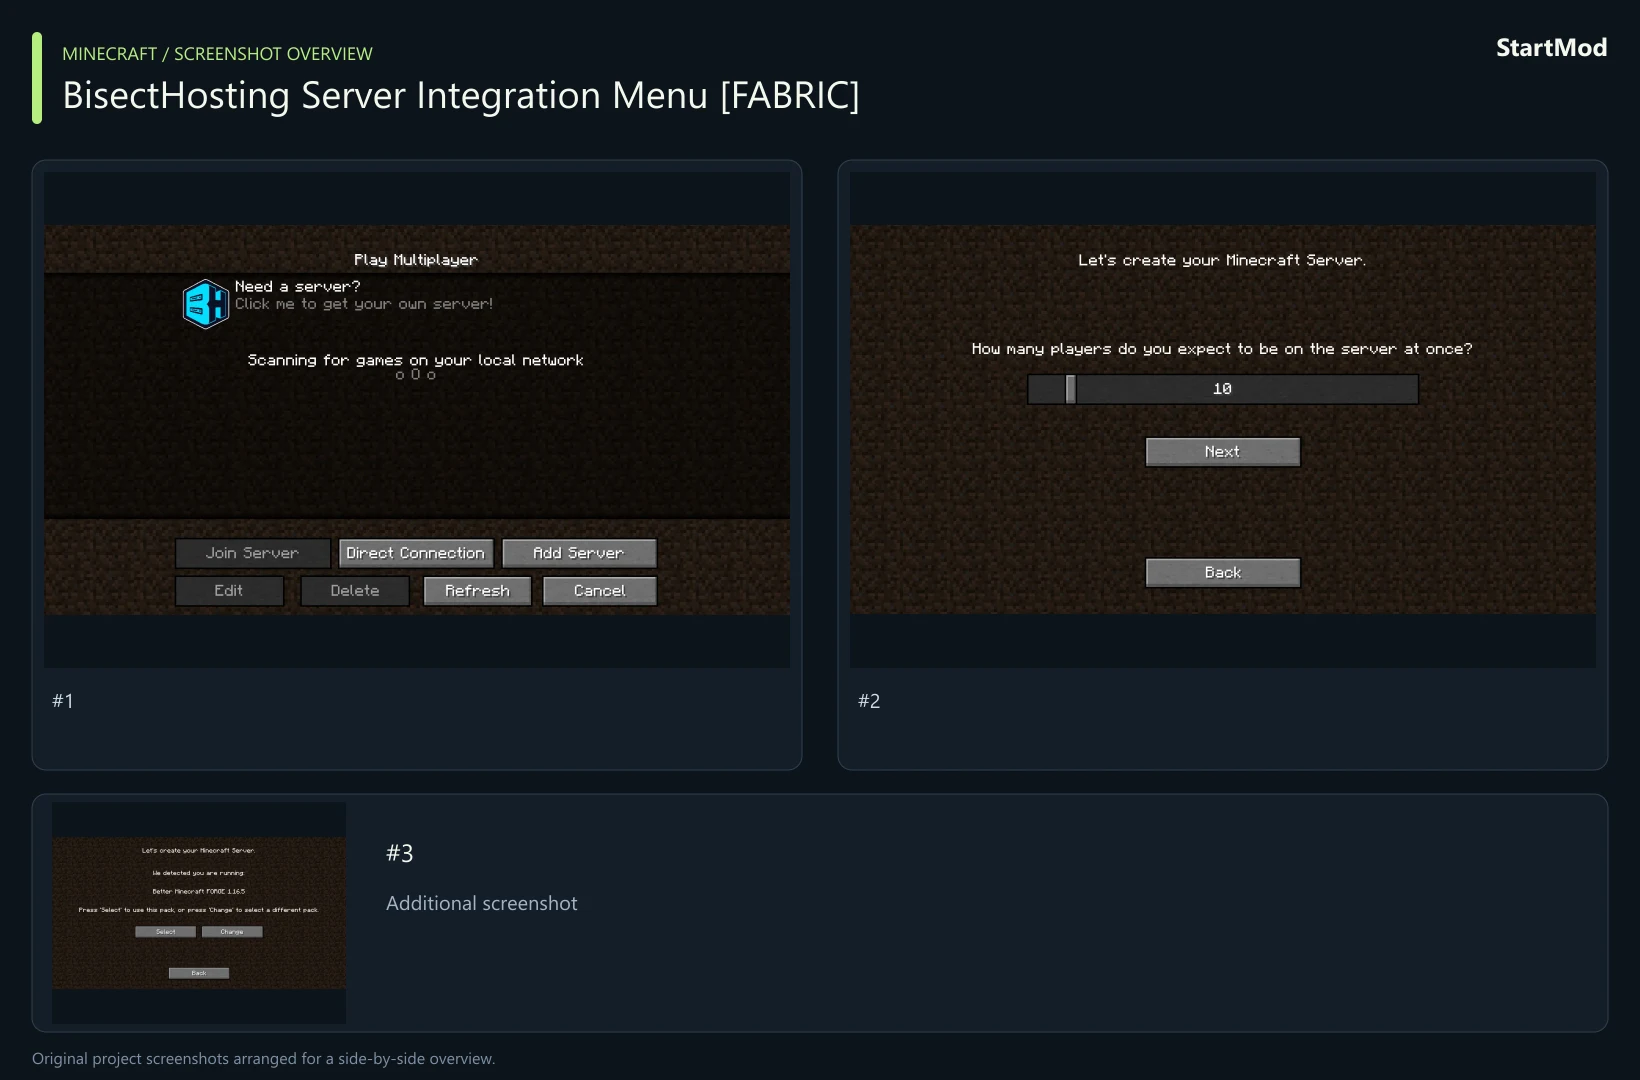Click the MINECRAFT / SCREENSHOT OVERVIEW breadcrumb

[217, 54]
